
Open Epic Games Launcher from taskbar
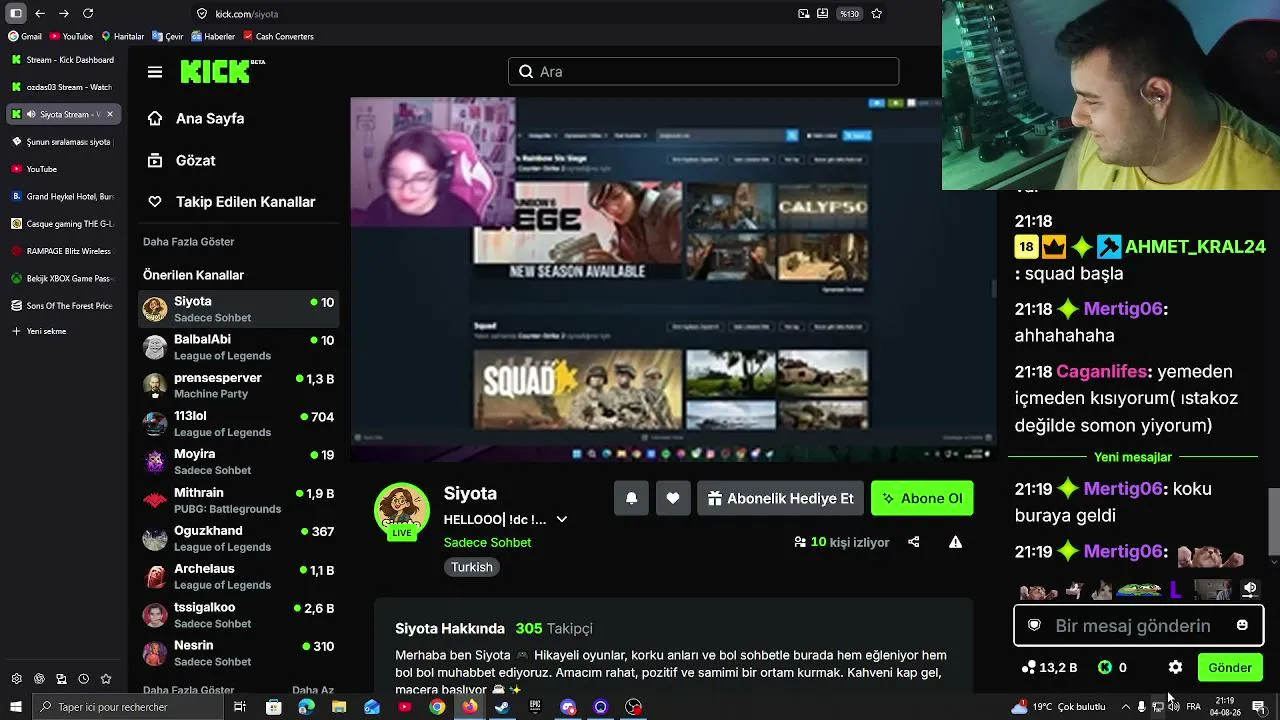[535, 707]
